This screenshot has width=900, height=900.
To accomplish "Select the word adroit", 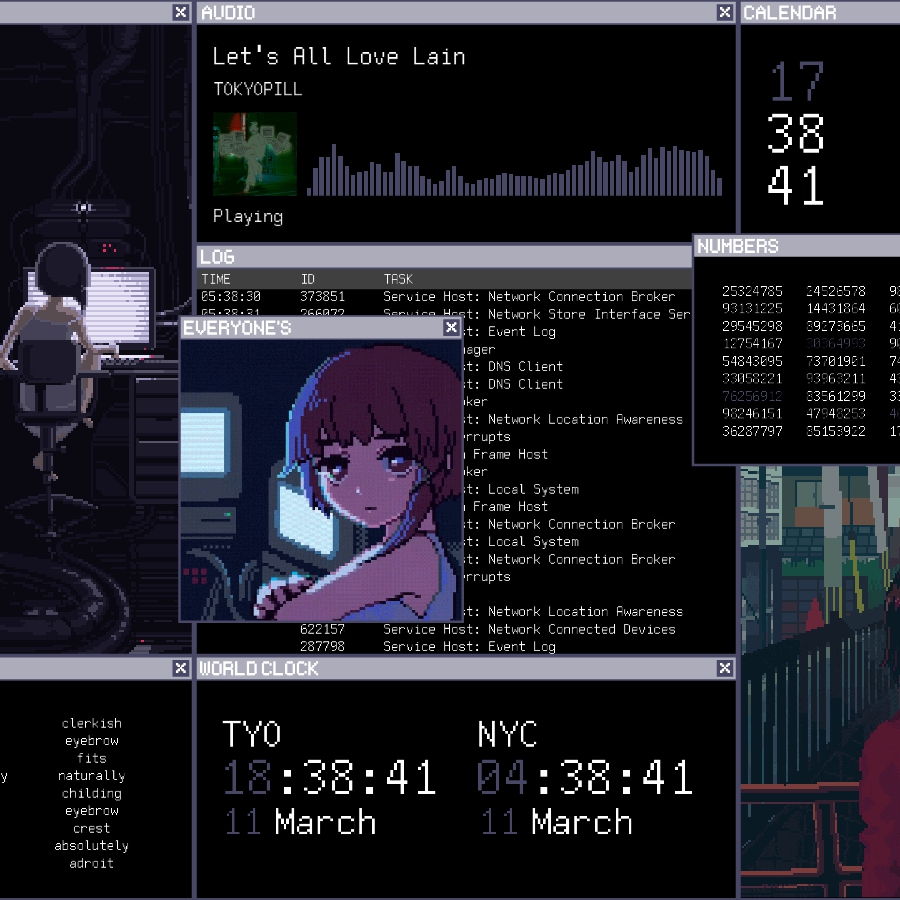I will (x=92, y=863).
